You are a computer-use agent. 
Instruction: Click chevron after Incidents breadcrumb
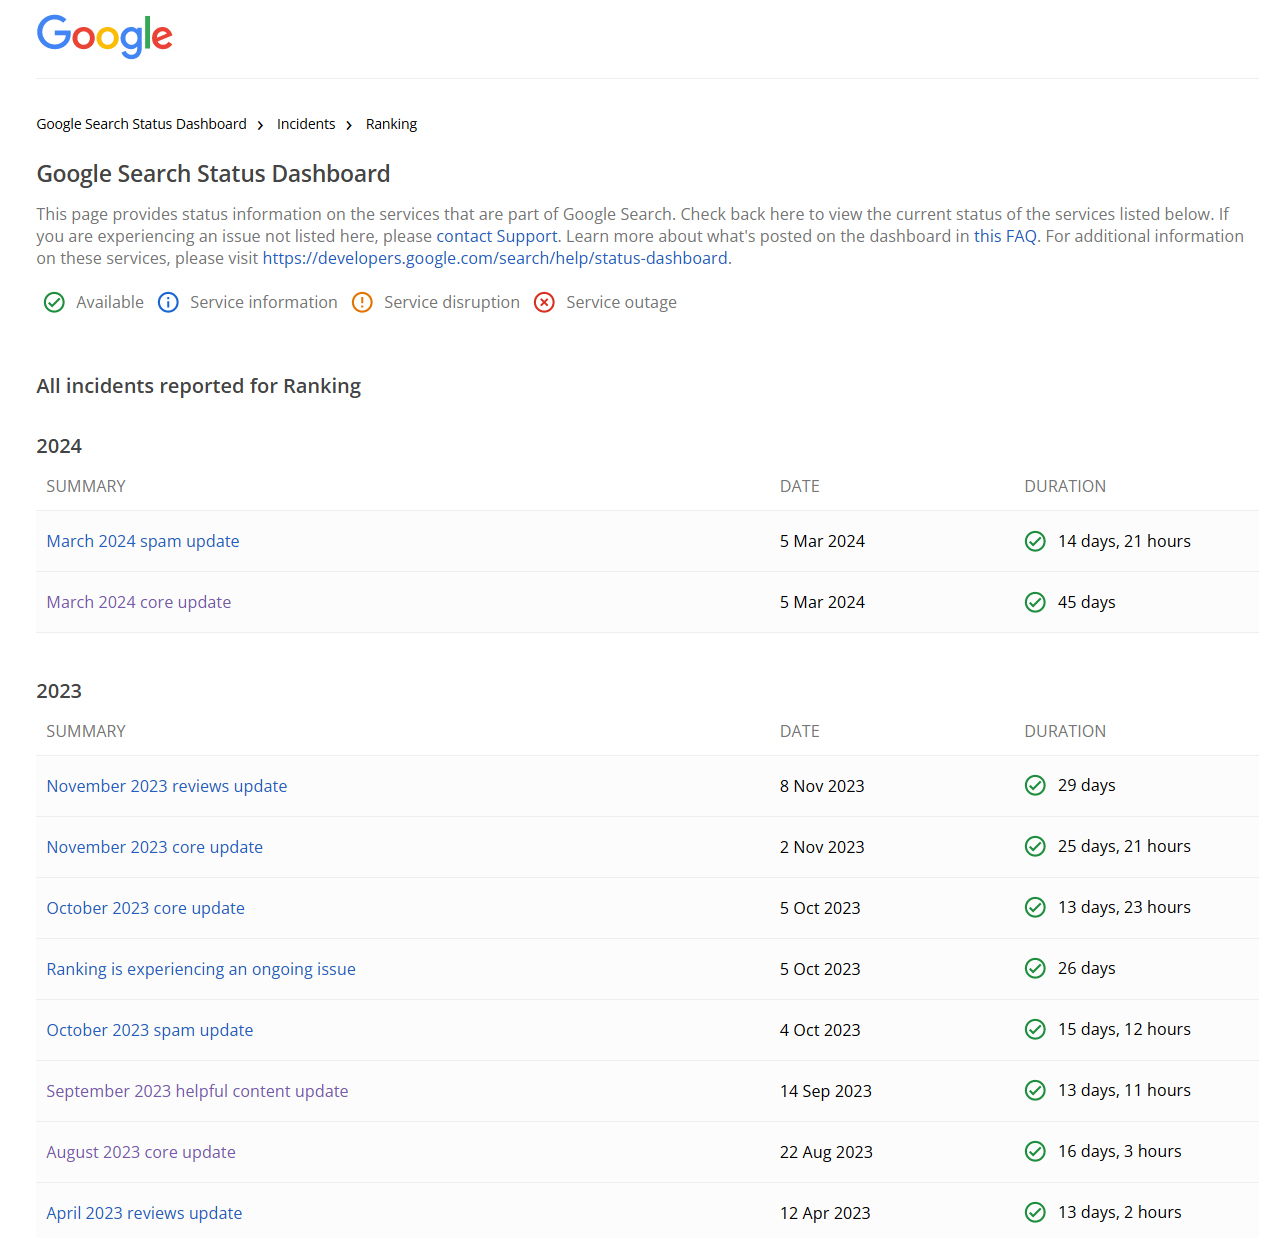click(x=349, y=125)
